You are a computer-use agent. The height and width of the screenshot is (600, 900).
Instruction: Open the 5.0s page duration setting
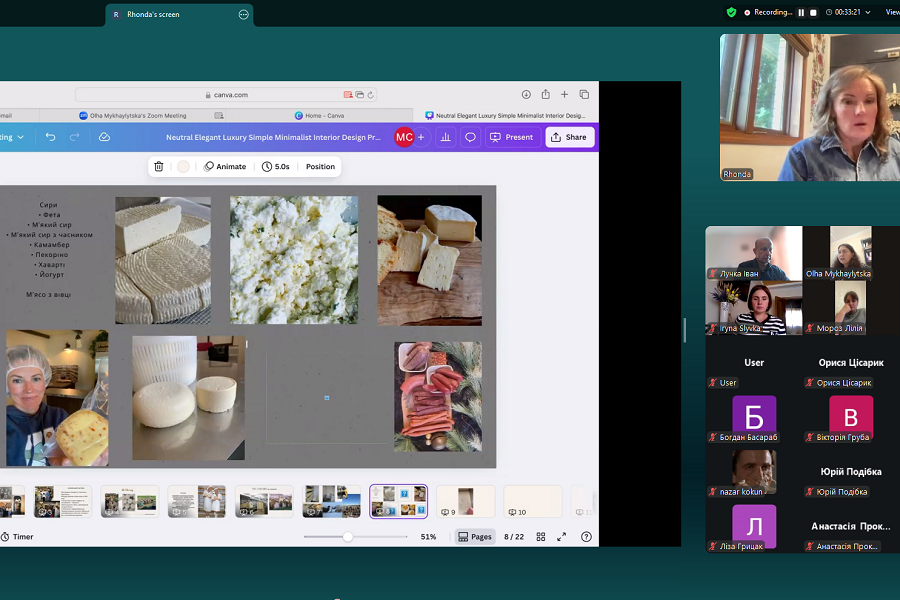point(275,167)
